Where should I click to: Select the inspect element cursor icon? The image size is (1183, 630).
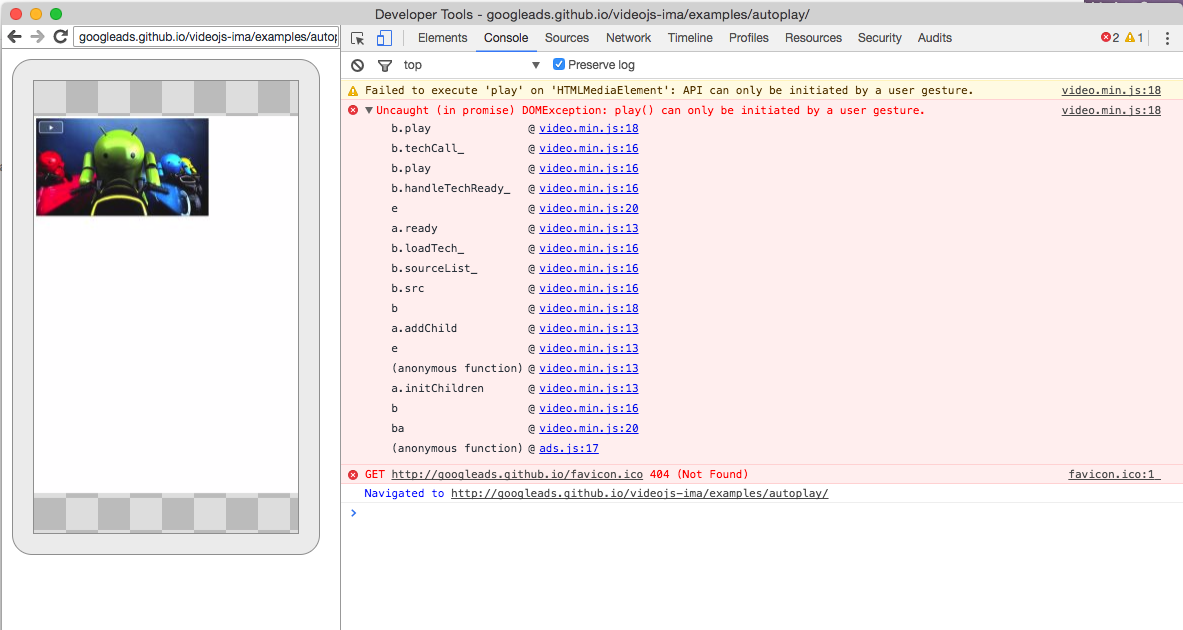[x=357, y=36]
